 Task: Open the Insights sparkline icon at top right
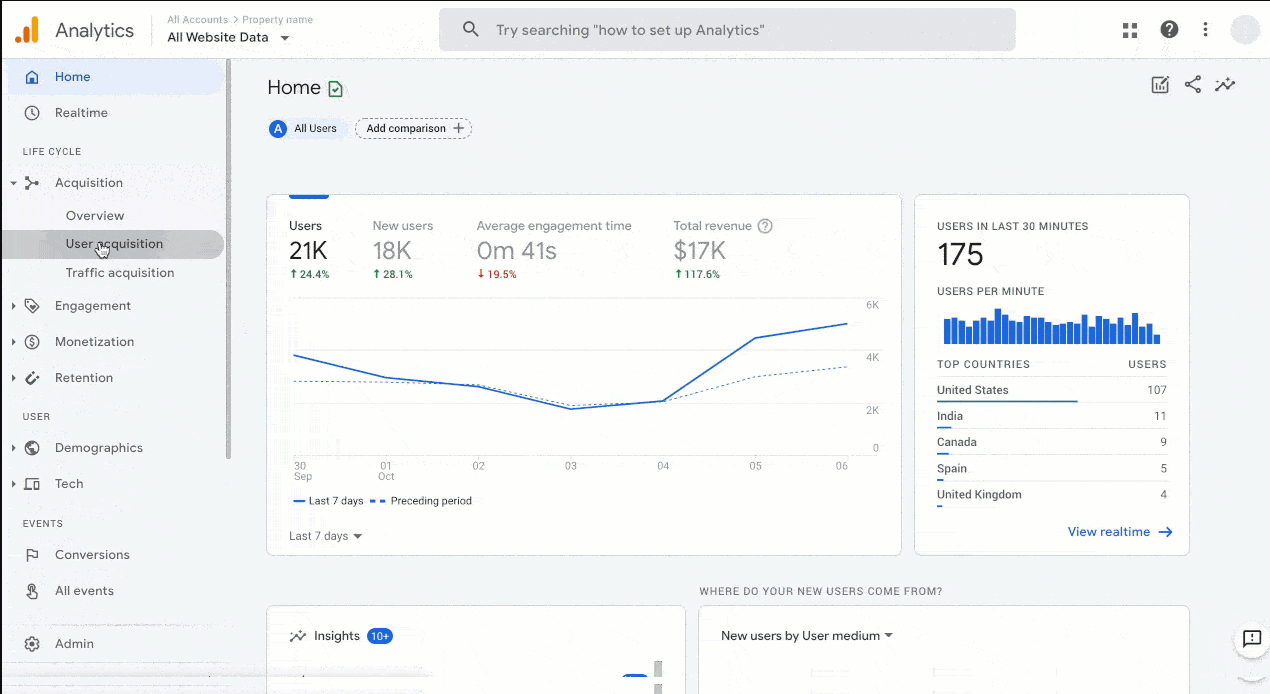(x=1225, y=85)
